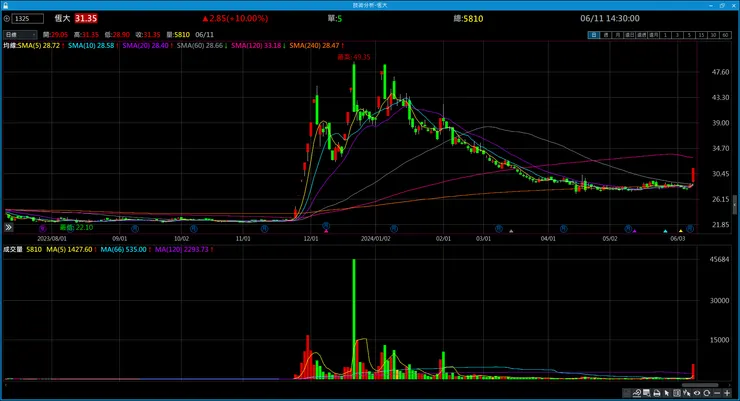Click the plus zoom-in icon
Viewport: 740px width, 401px height.
[727, 393]
